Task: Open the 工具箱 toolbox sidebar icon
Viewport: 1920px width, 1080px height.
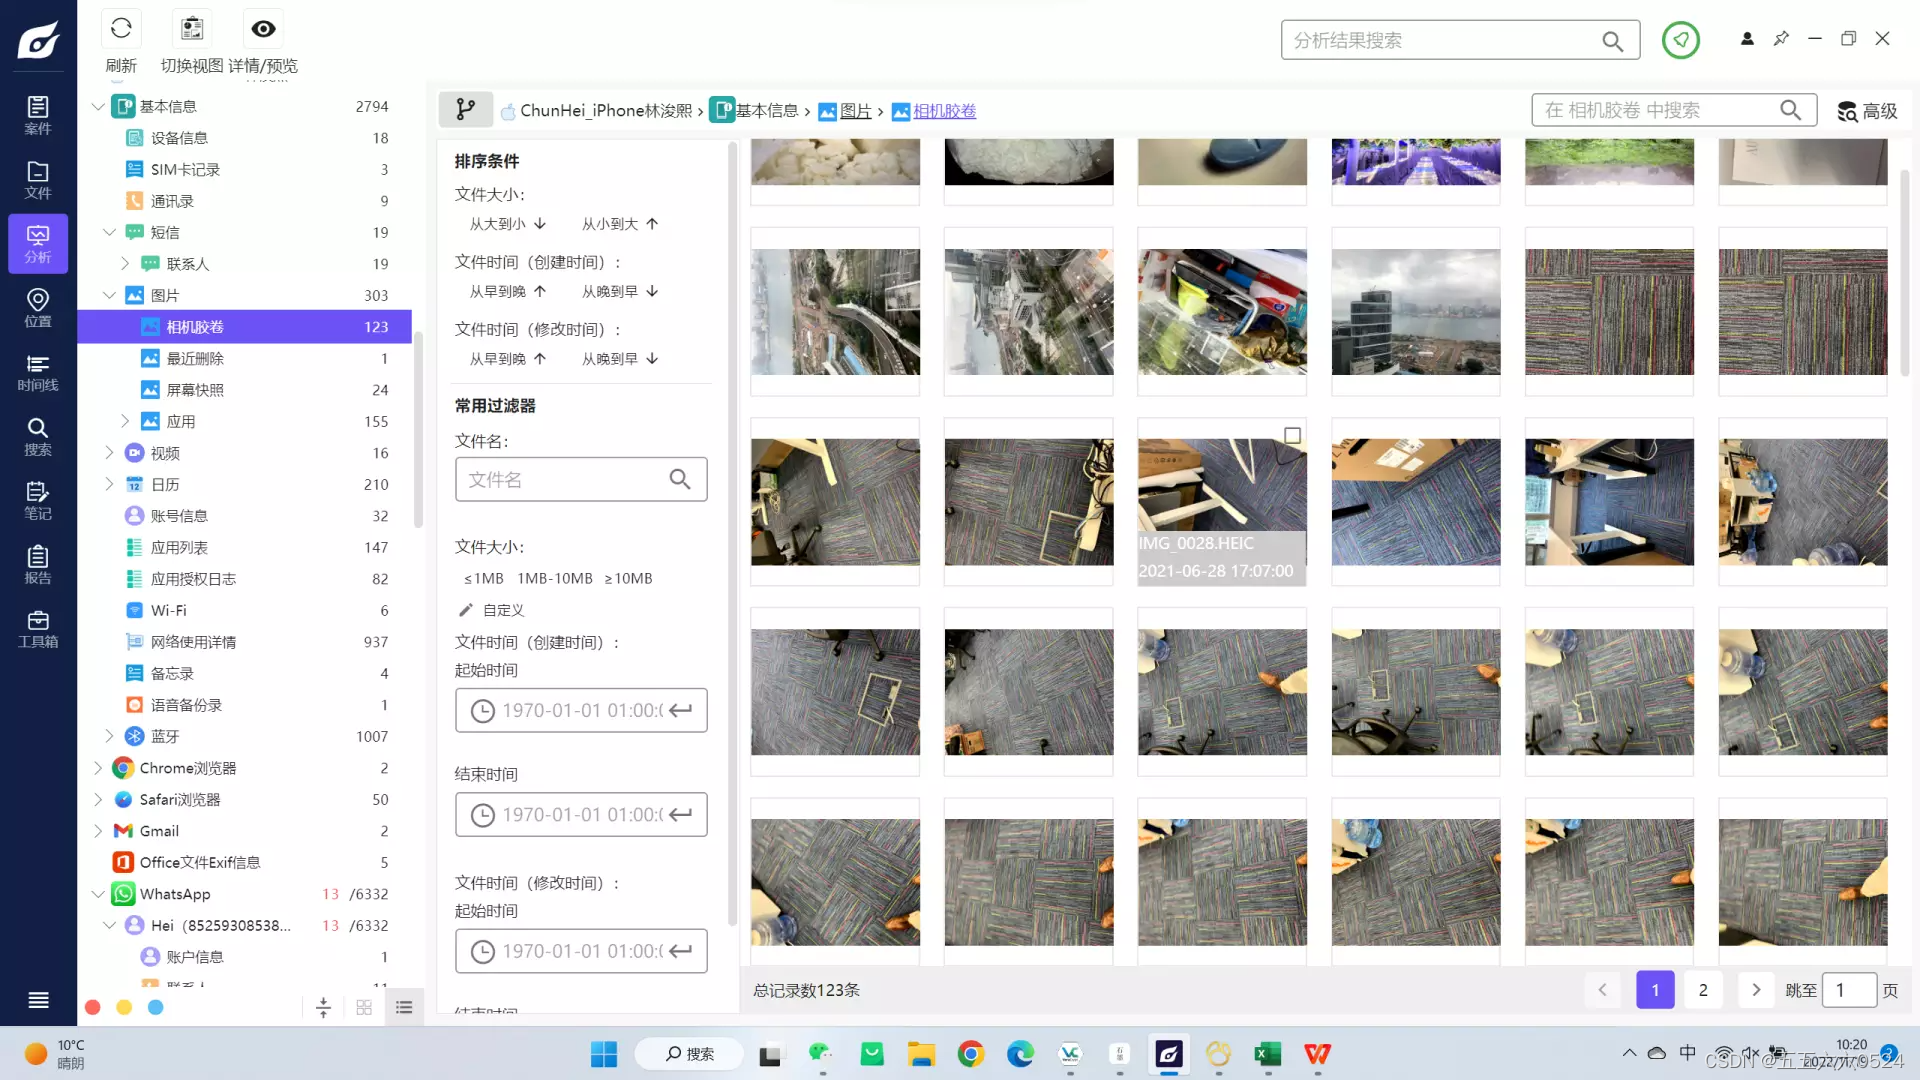Action: [38, 629]
